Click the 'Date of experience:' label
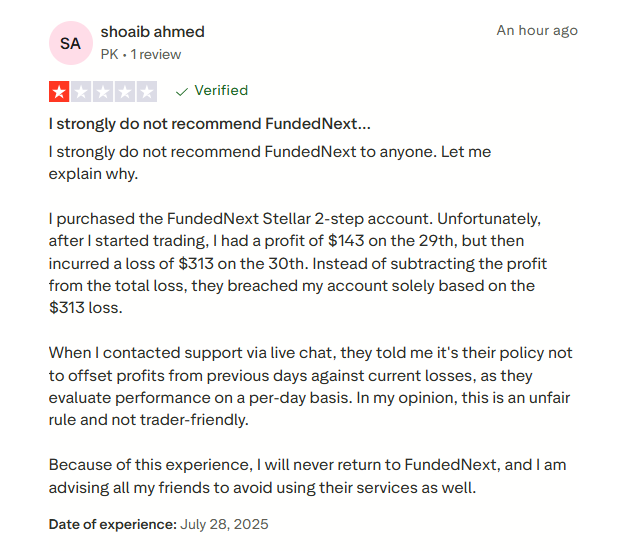Screen dimensions: 619x551 pyautogui.click(x=113, y=524)
